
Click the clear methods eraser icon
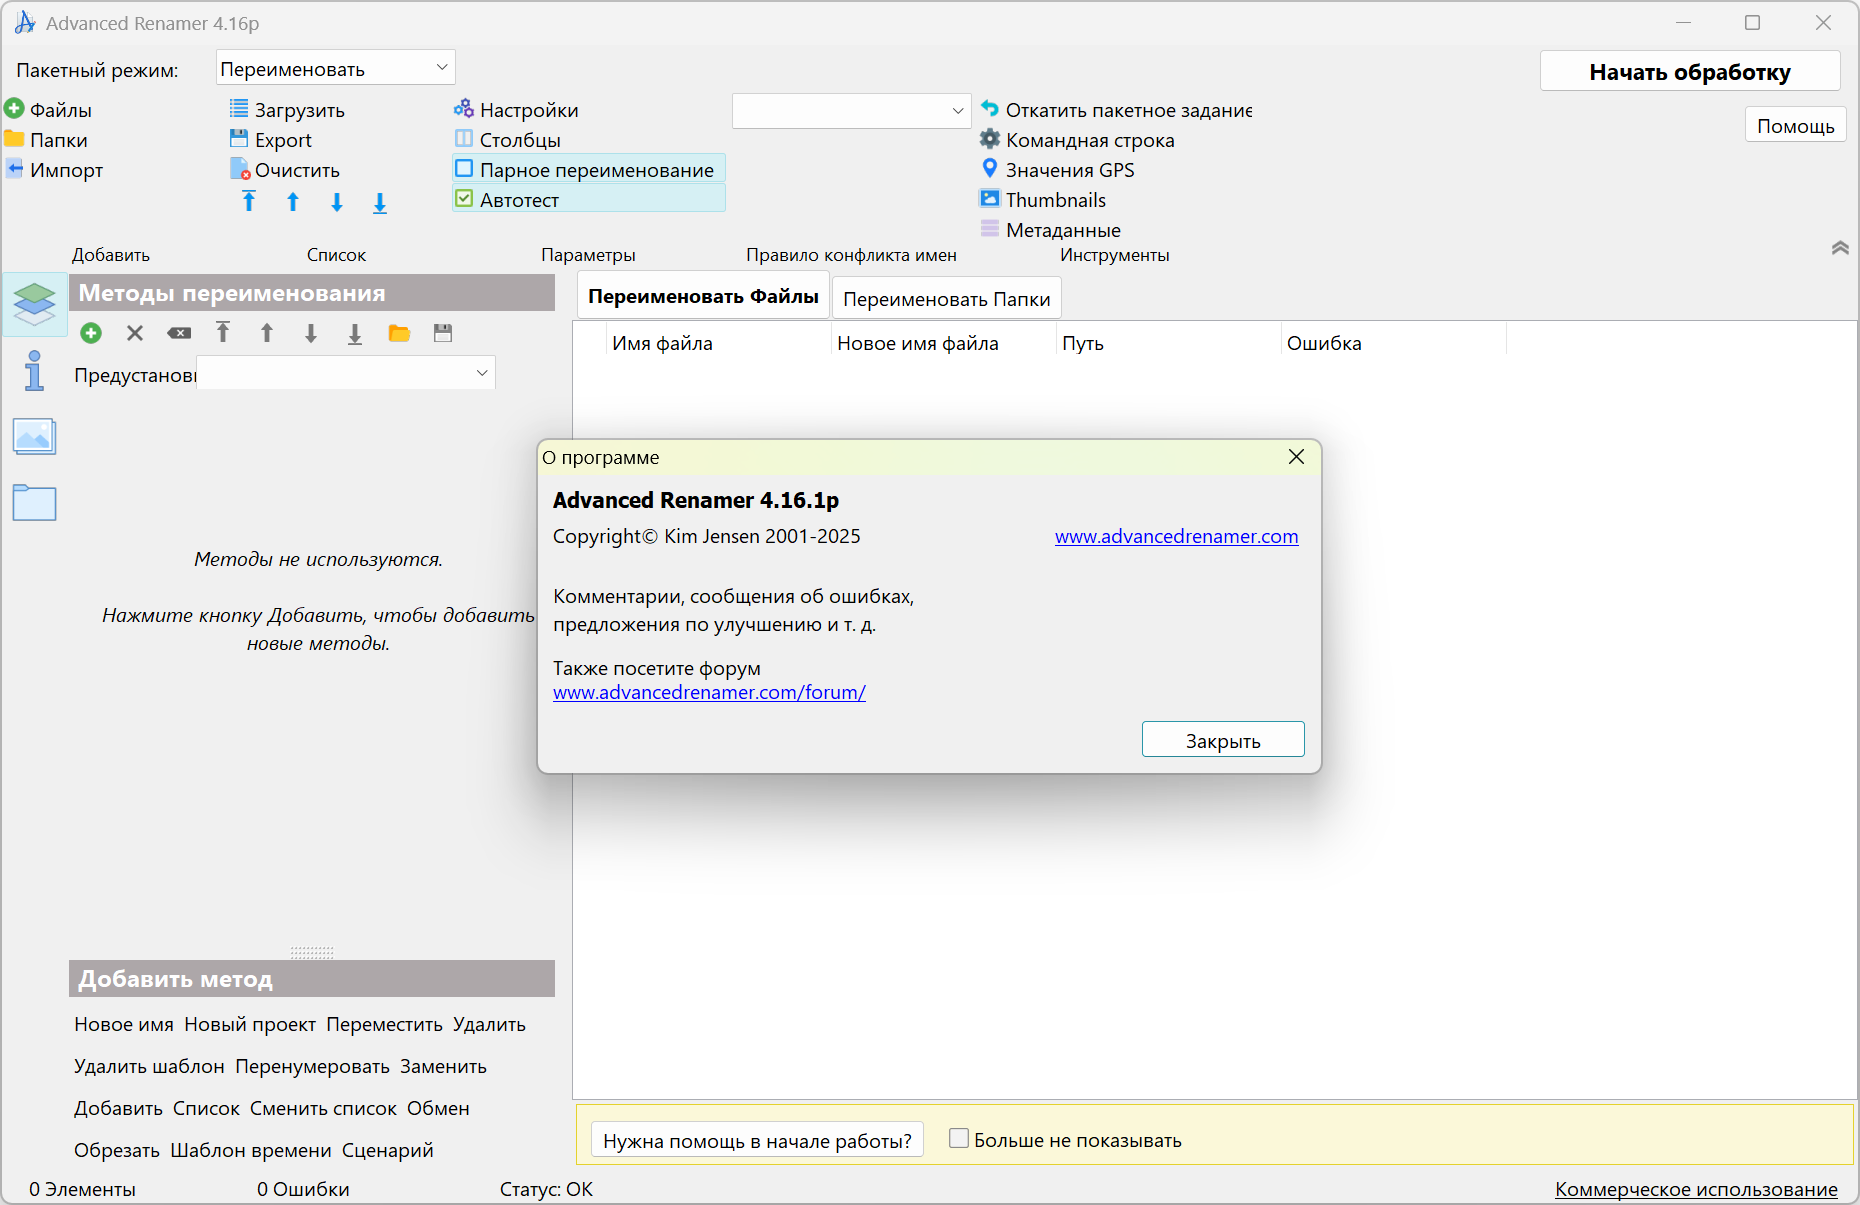(179, 333)
